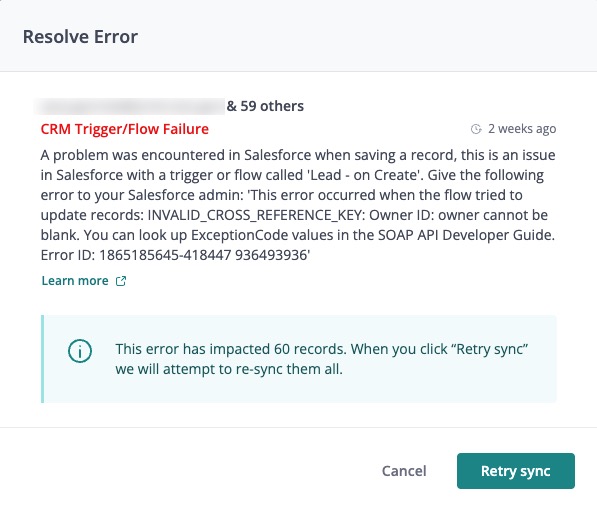Click the external link icon beside Learn more
The height and width of the screenshot is (505, 597).
[x=121, y=281]
